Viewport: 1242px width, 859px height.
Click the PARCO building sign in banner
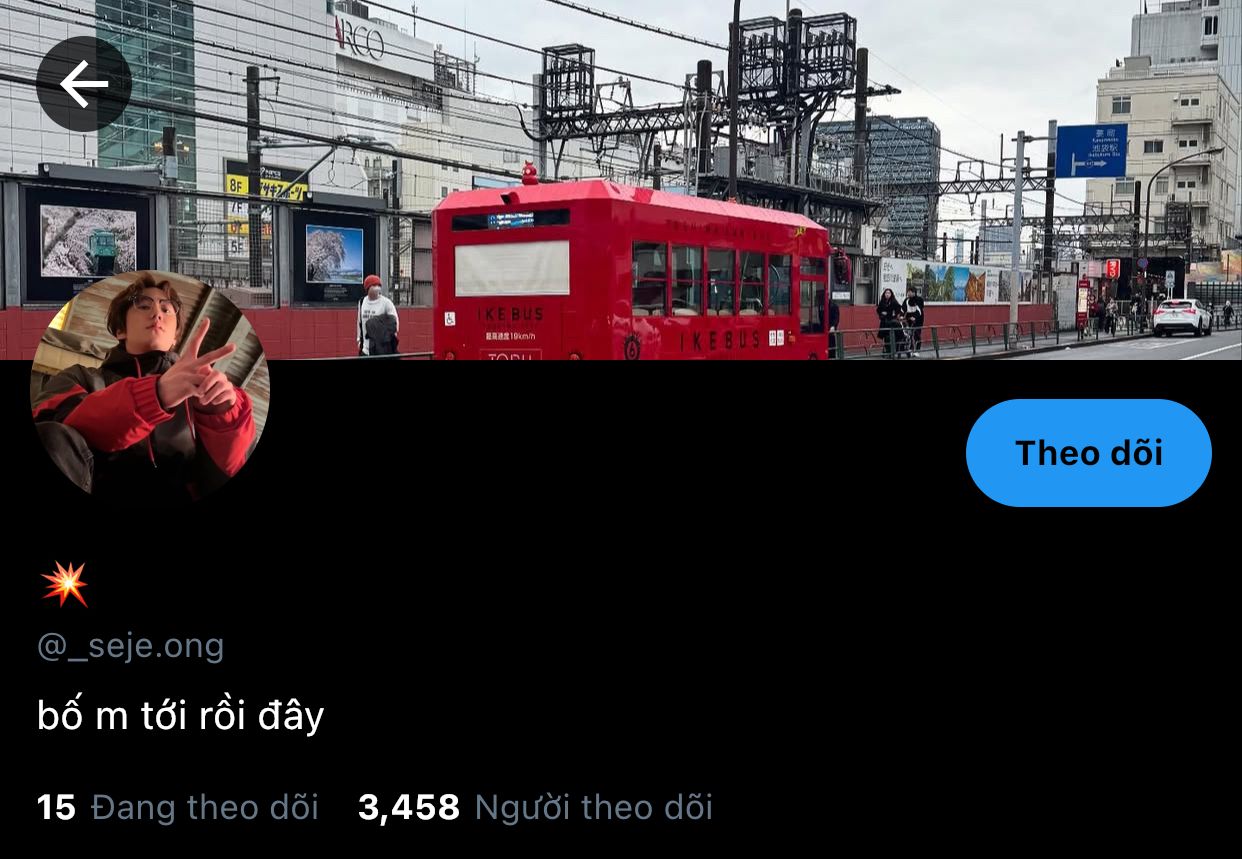(x=360, y=40)
